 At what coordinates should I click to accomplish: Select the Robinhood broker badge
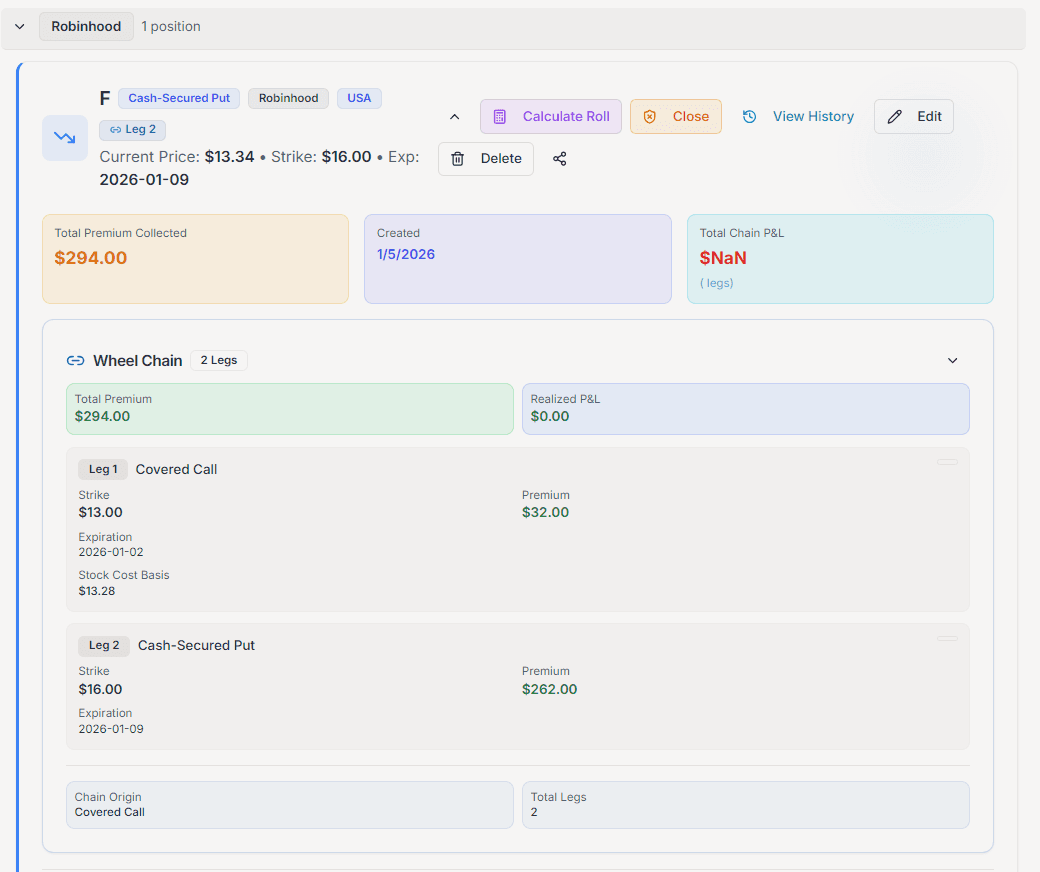[x=288, y=98]
